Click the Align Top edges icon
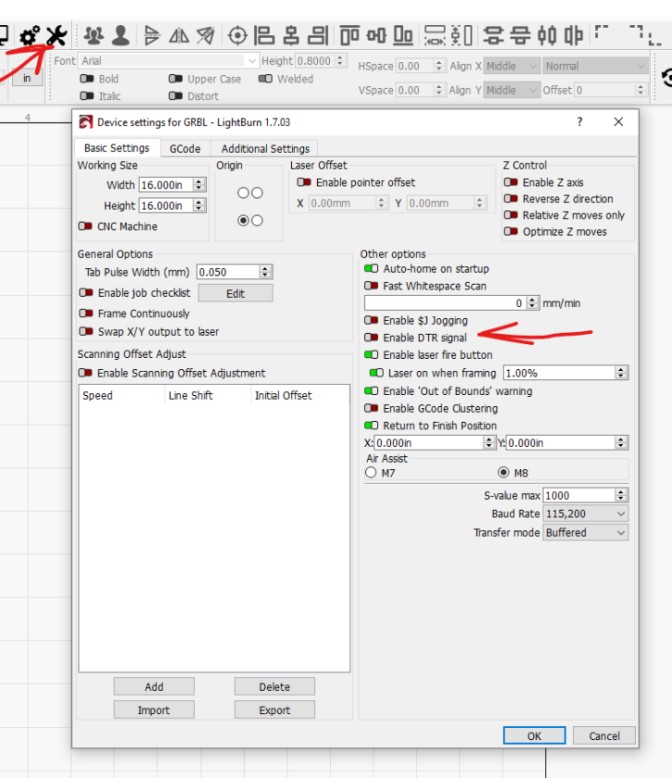Image resolution: width=672 pixels, height=778 pixels. [x=349, y=36]
